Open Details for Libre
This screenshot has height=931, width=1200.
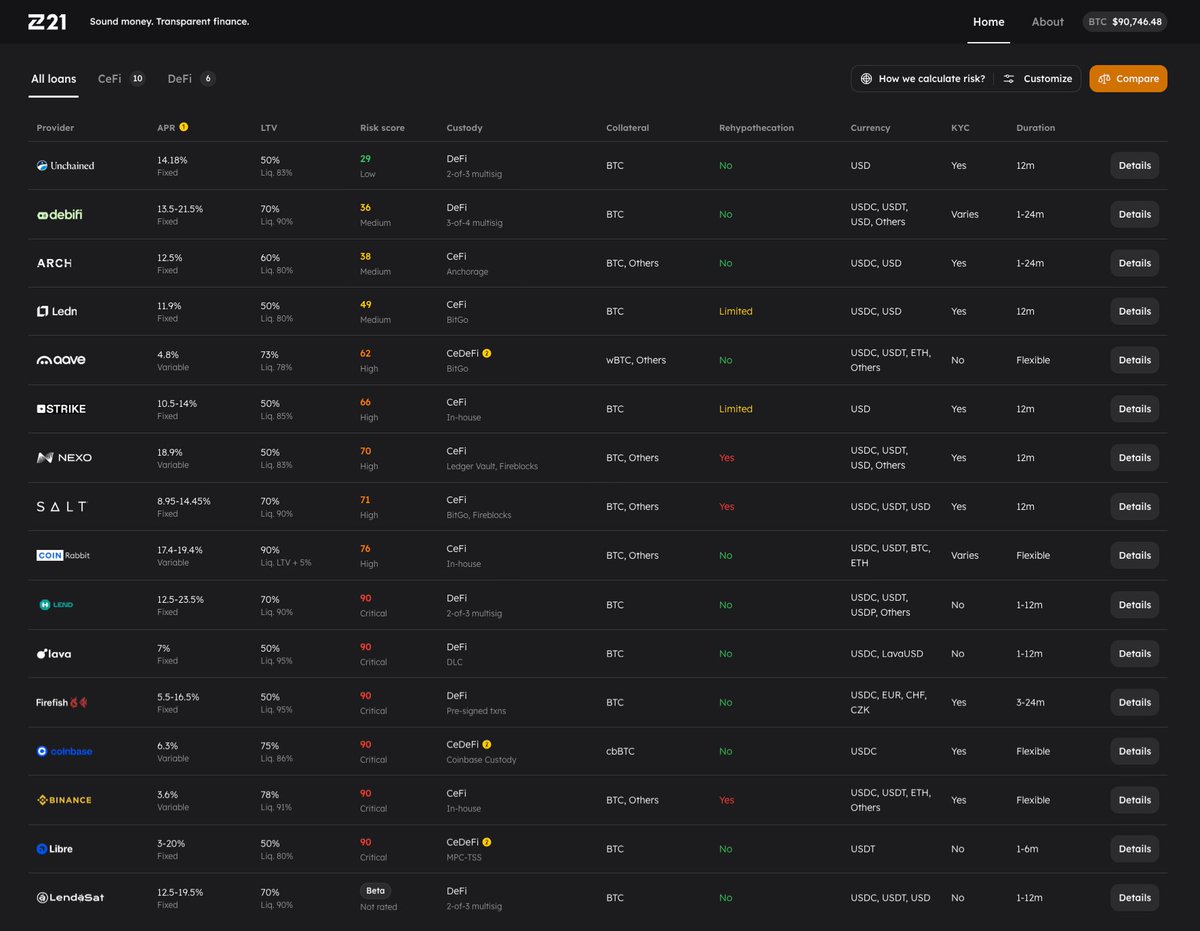(x=1135, y=849)
